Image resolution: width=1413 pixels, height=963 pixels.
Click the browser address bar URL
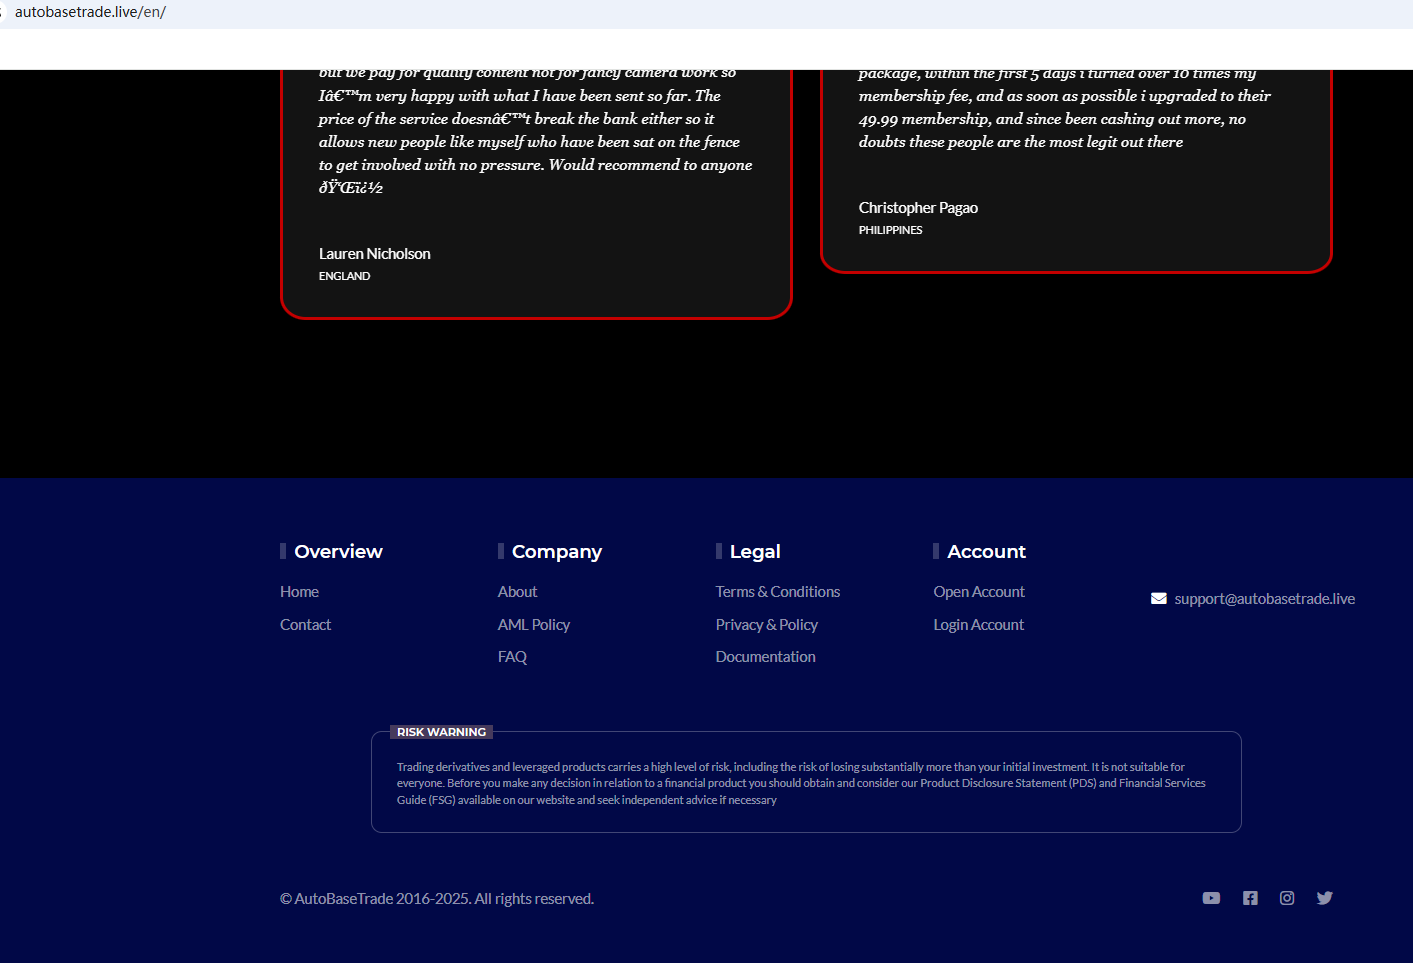(x=90, y=12)
